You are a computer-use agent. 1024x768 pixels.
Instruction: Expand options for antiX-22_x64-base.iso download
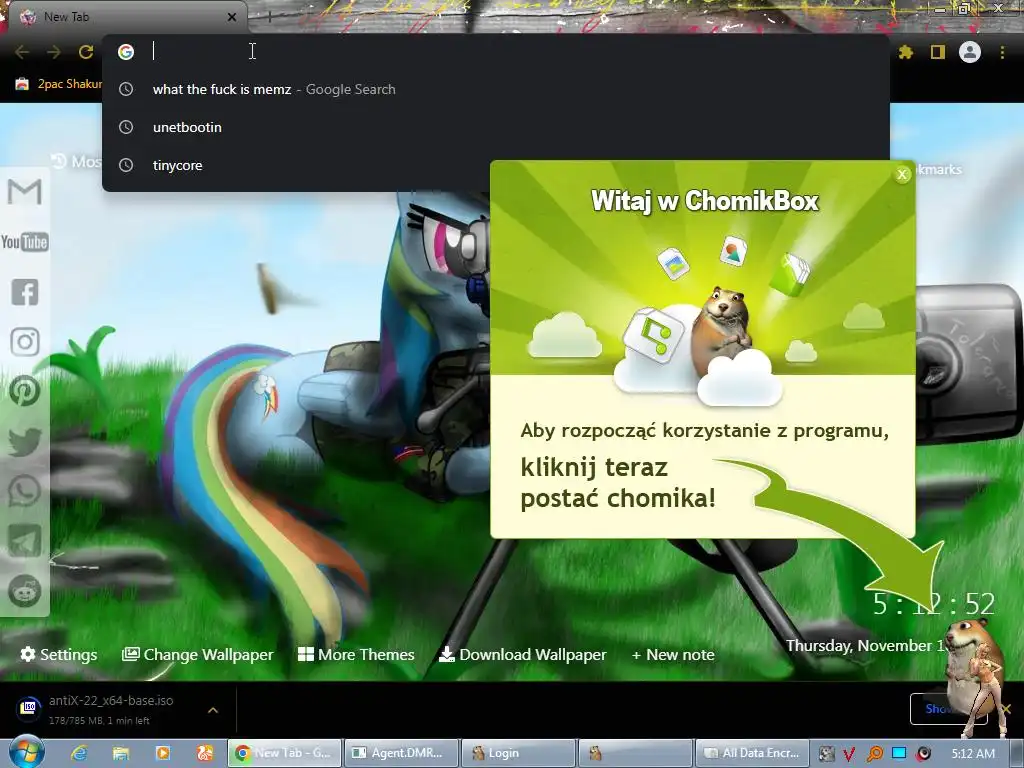[213, 709]
